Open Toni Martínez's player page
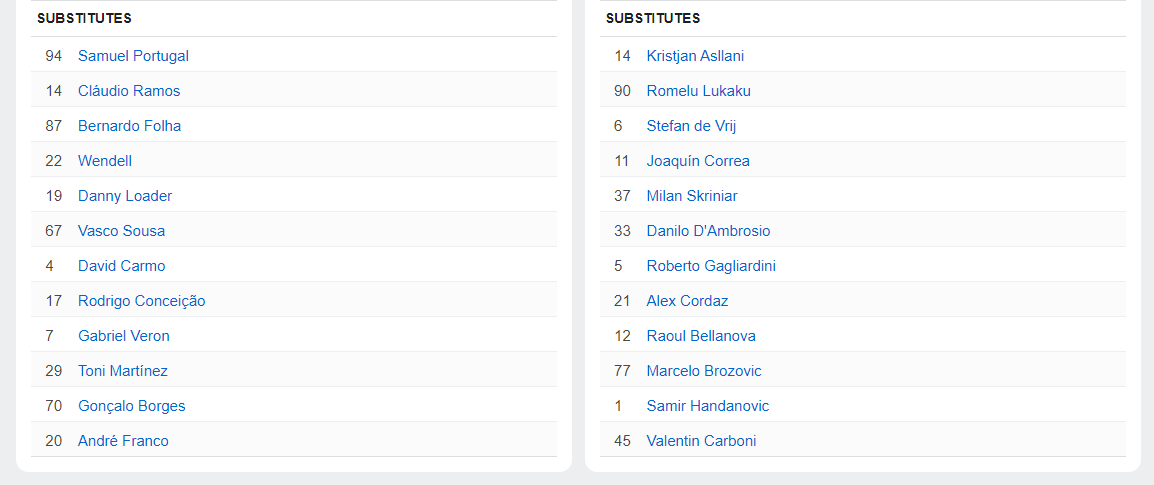 pyautogui.click(x=123, y=371)
